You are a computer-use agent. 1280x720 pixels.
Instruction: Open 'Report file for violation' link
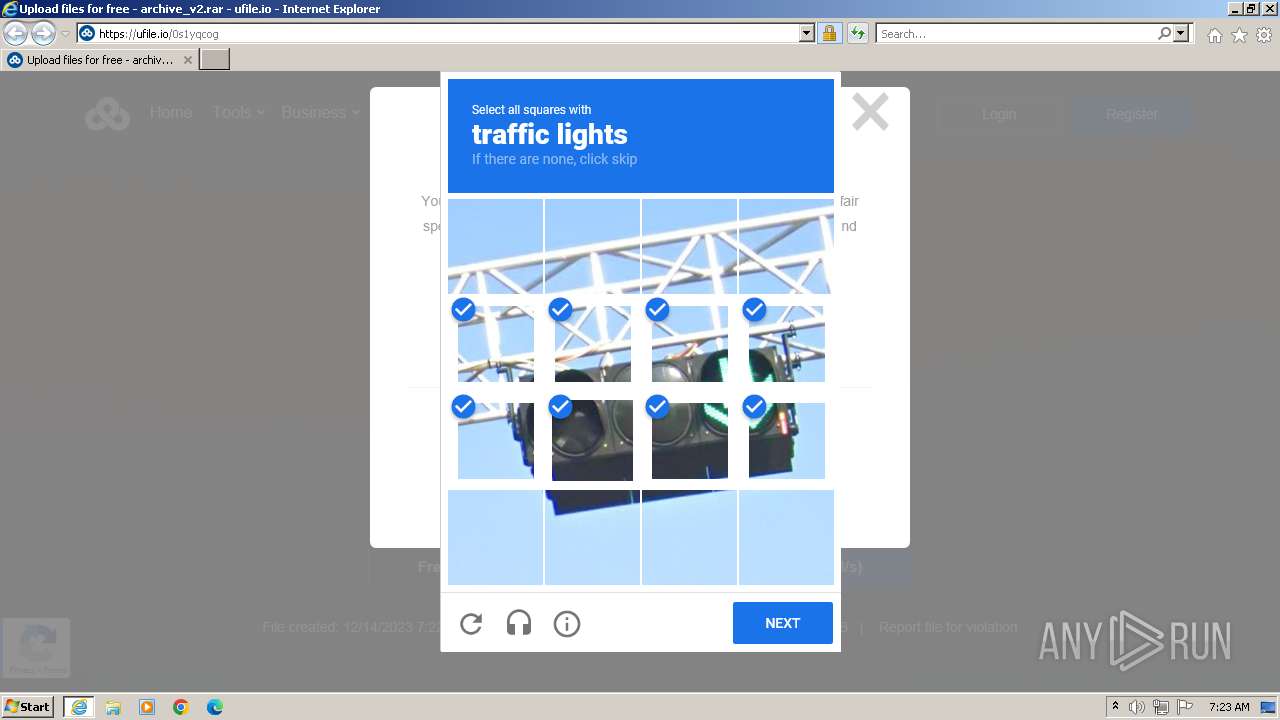(948, 627)
